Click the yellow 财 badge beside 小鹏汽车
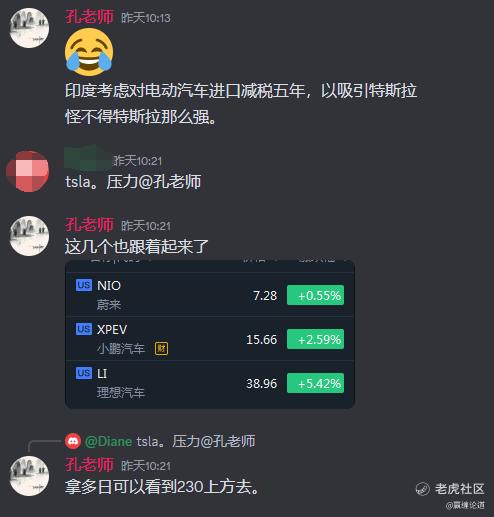The height and width of the screenshot is (517, 494). point(161,349)
